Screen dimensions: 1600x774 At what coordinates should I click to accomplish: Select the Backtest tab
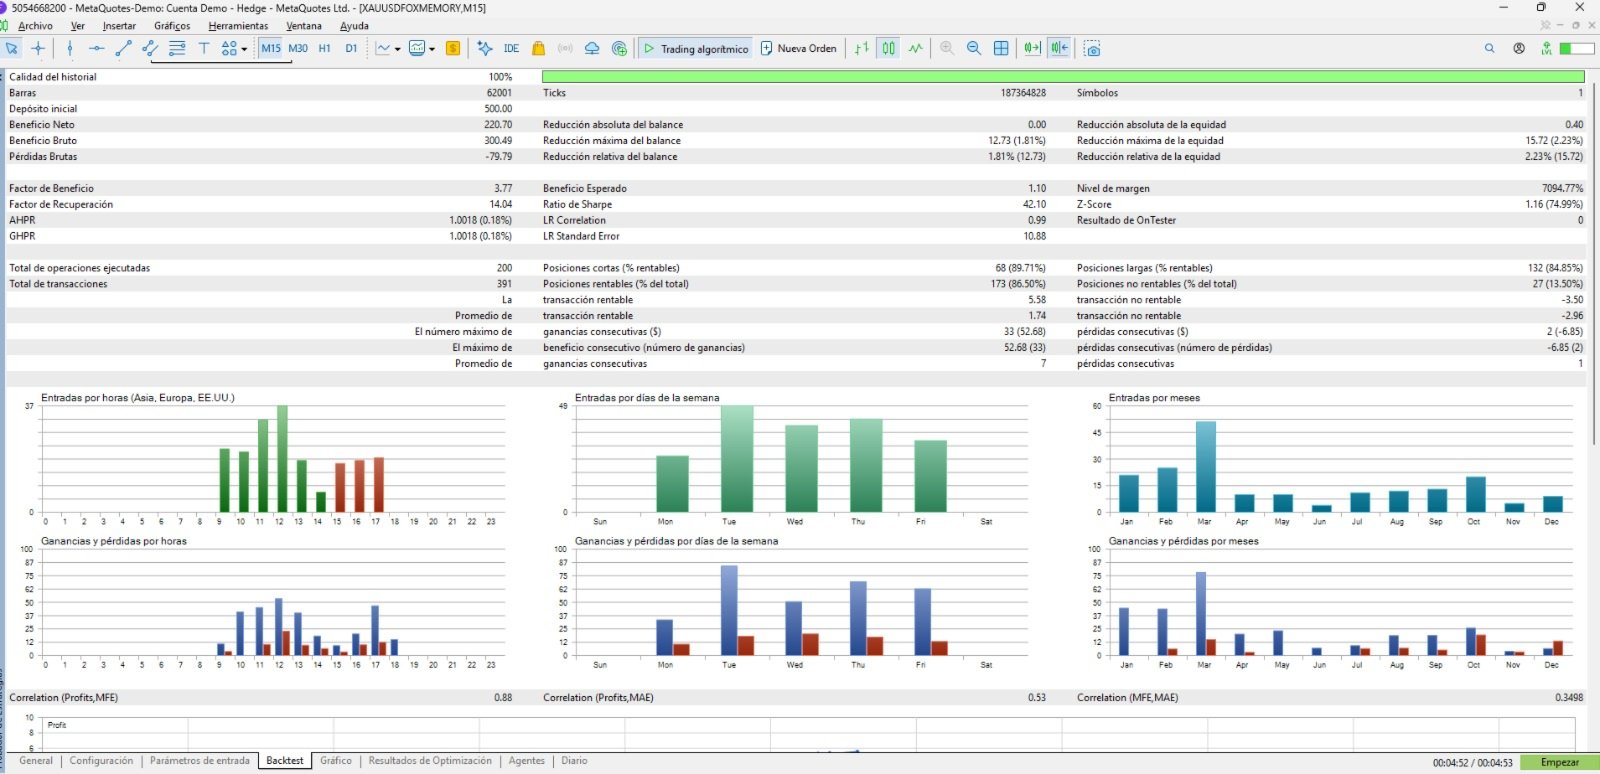point(285,761)
